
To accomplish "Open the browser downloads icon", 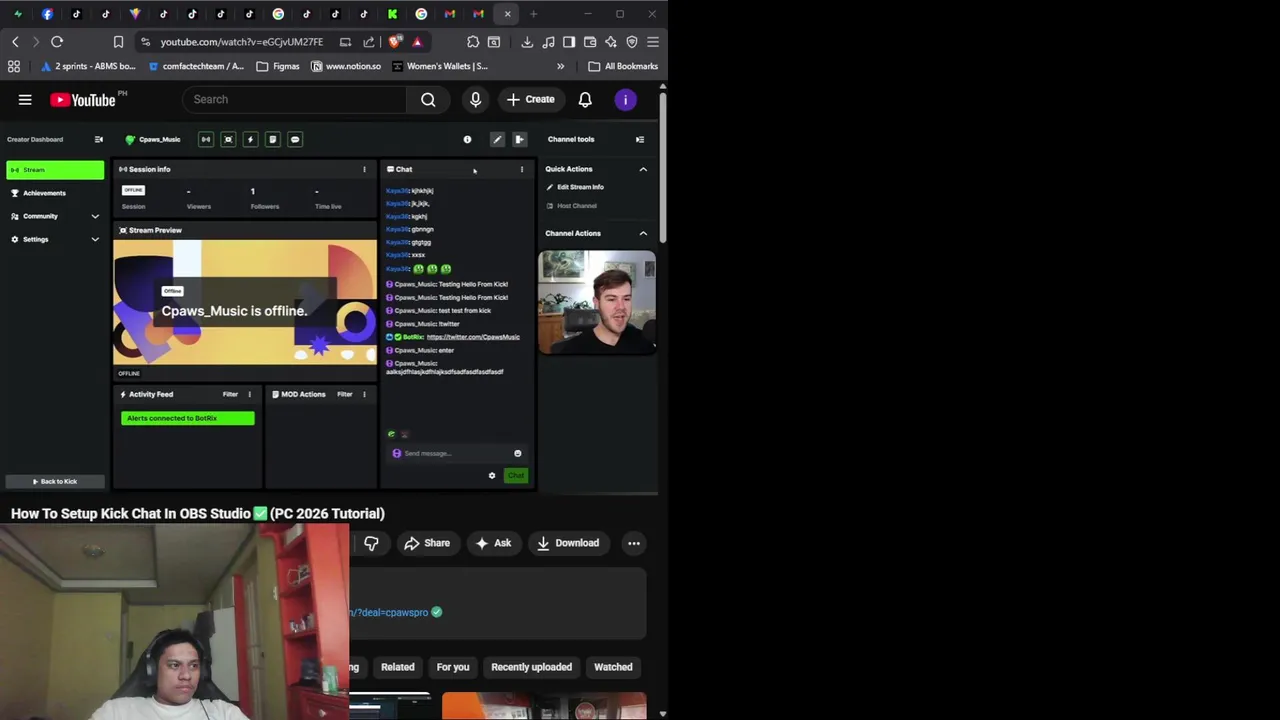I will [527, 42].
